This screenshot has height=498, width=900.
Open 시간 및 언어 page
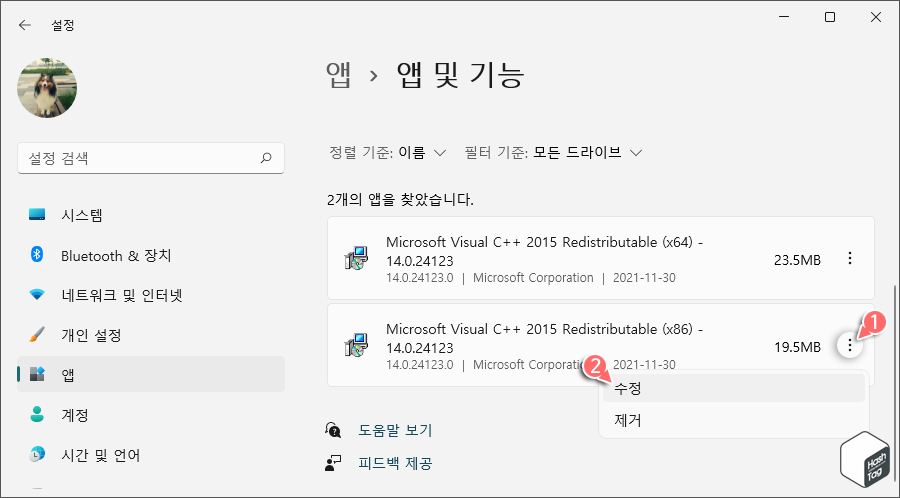coord(151,455)
